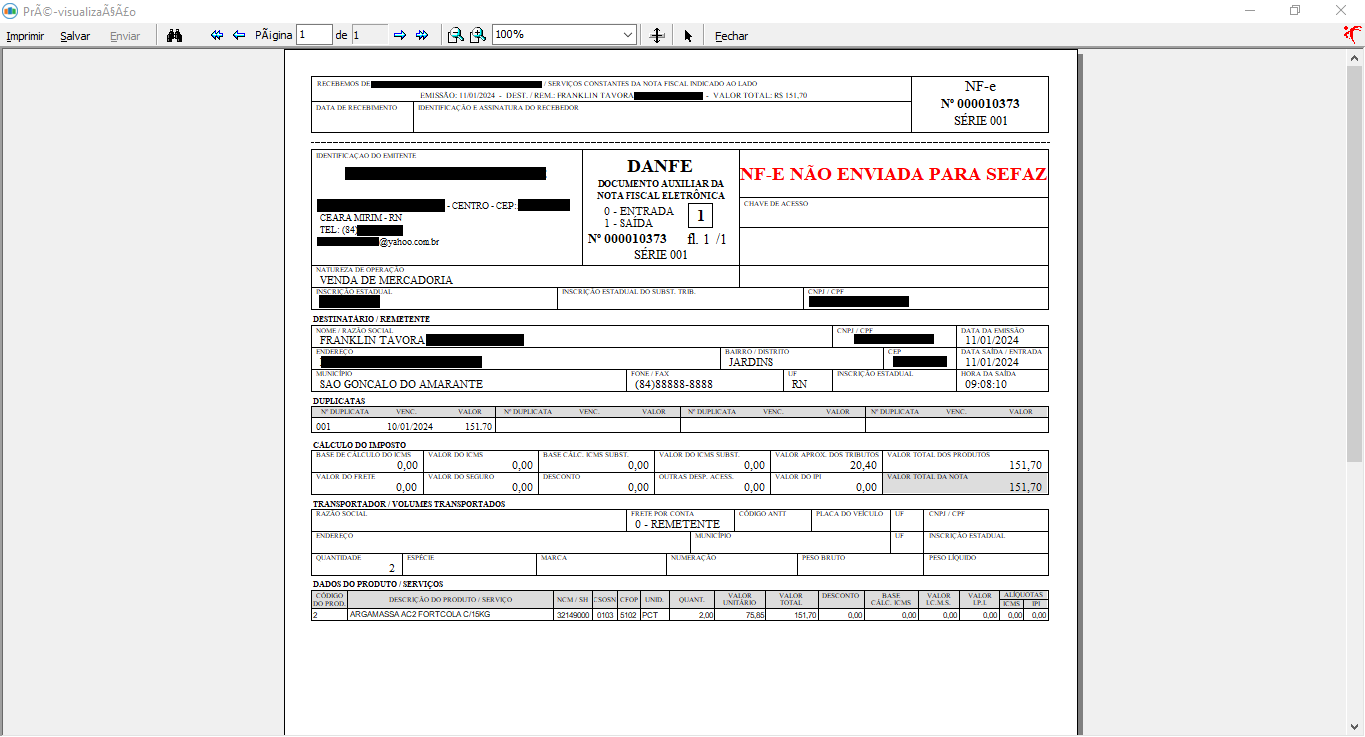Click the zoom in magnifier icon
Image resolution: width=1365 pixels, height=737 pixels.
click(x=478, y=35)
